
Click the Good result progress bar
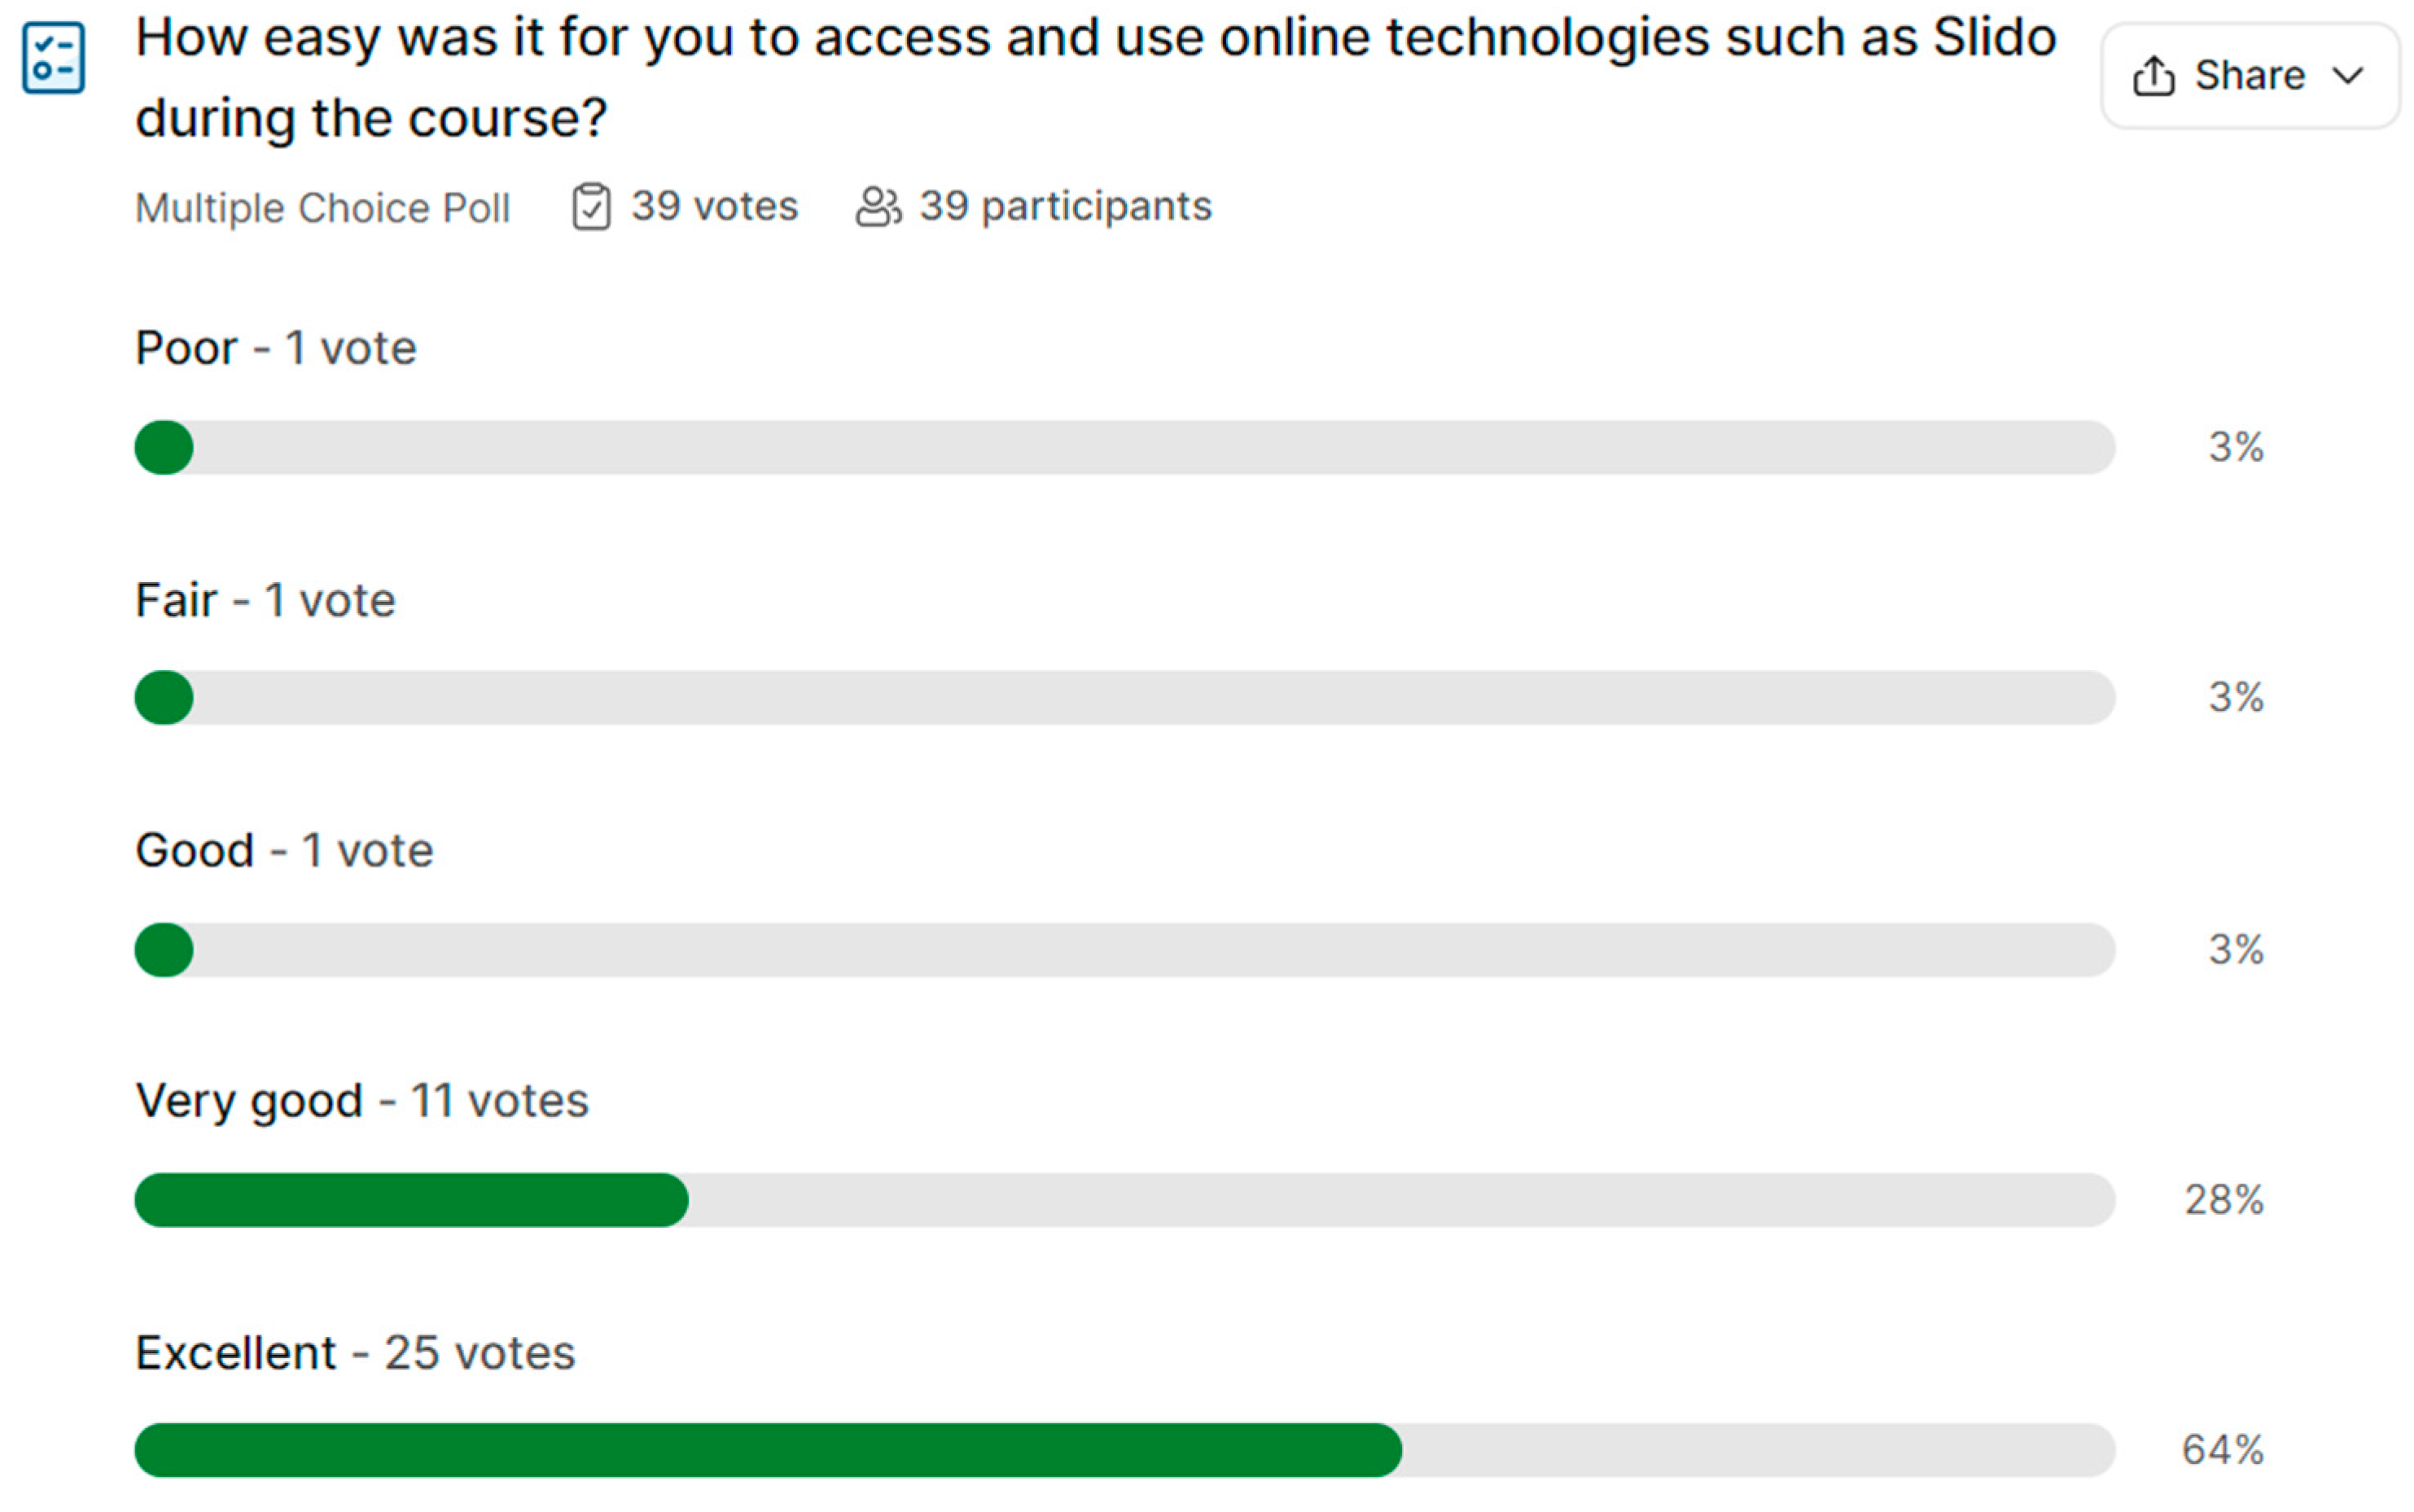[1124, 949]
